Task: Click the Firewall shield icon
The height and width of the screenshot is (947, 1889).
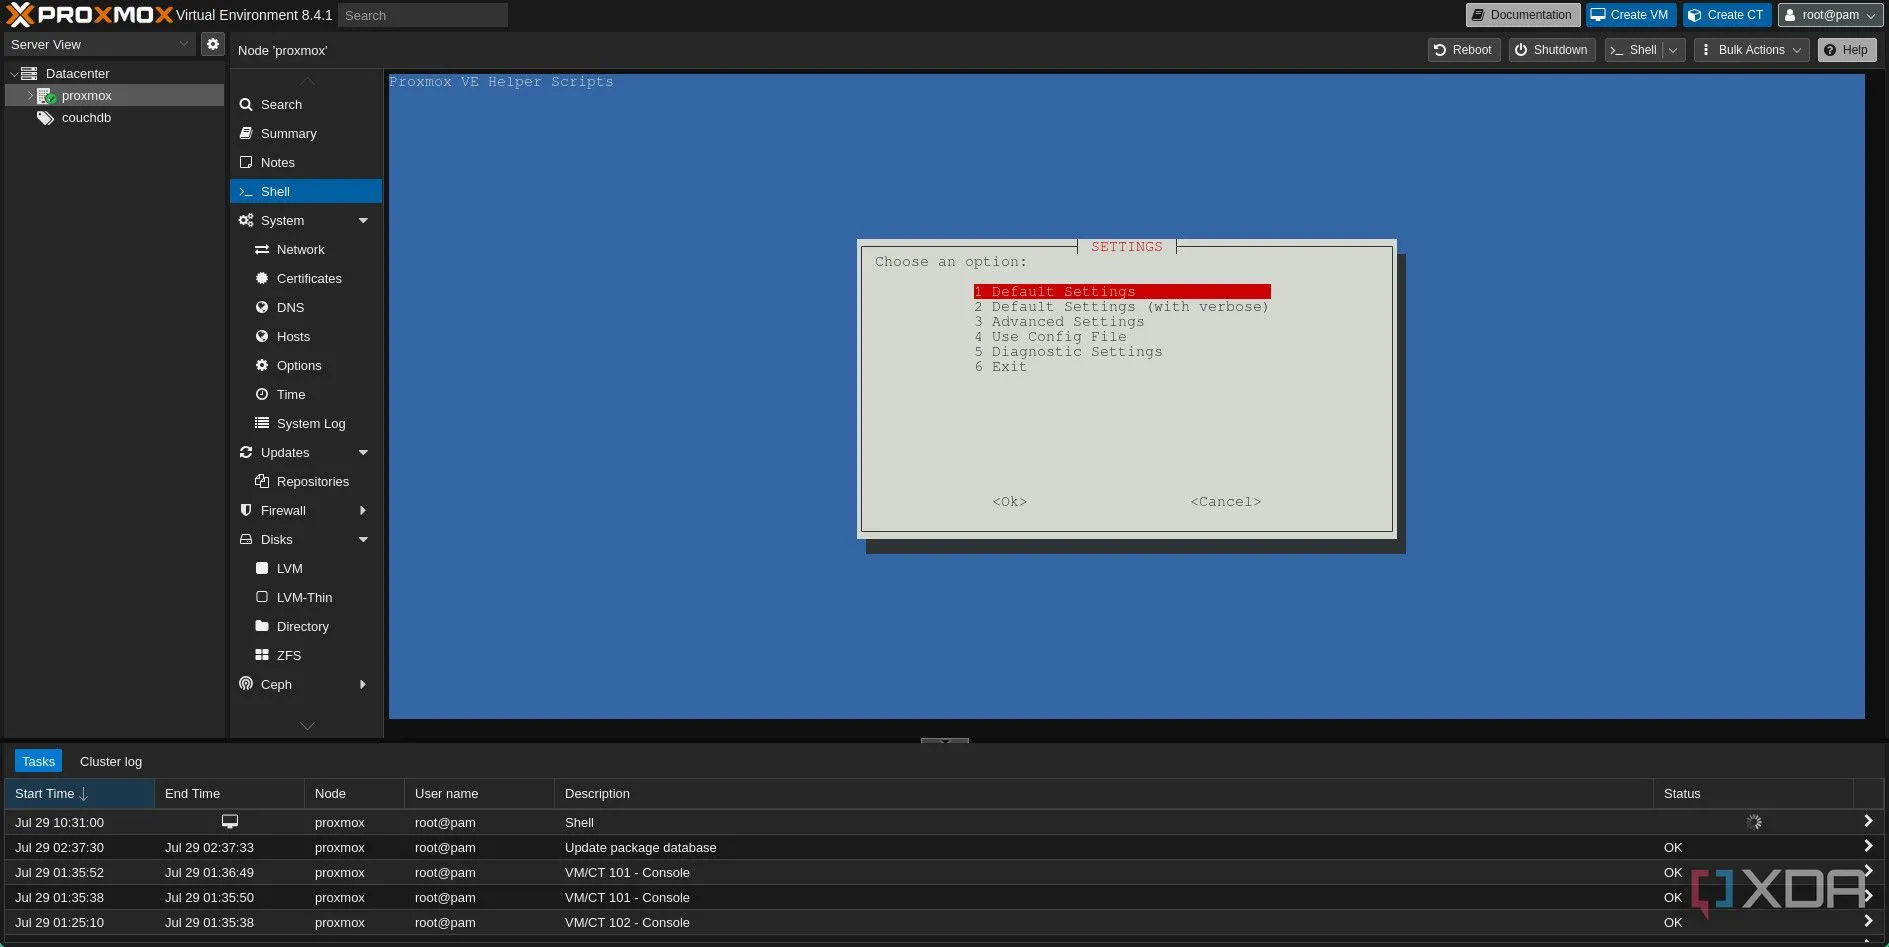Action: click(246, 510)
